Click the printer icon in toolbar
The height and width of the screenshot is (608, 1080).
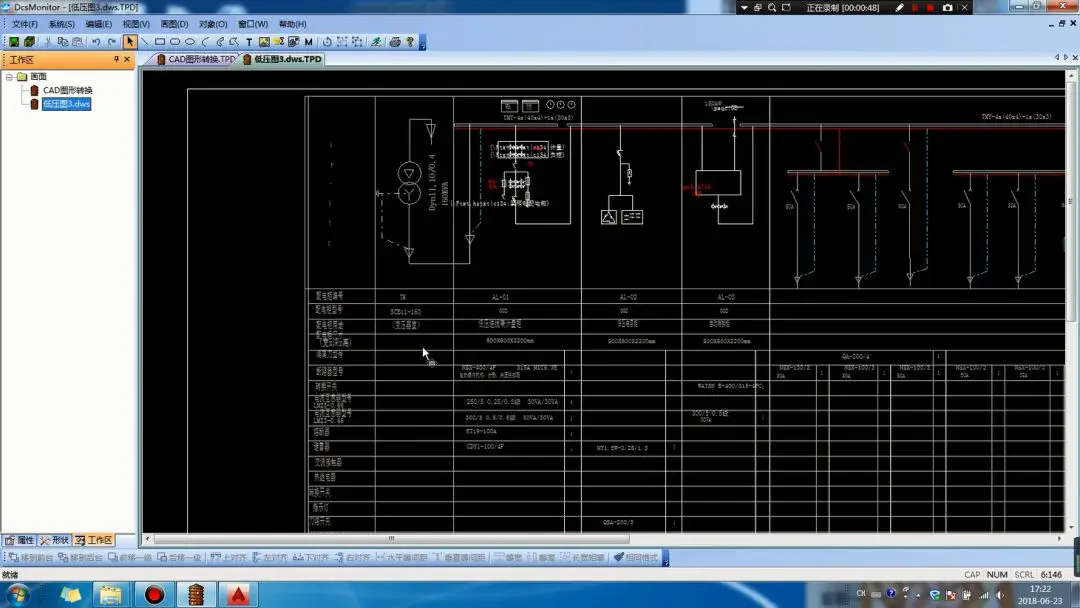[x=395, y=42]
